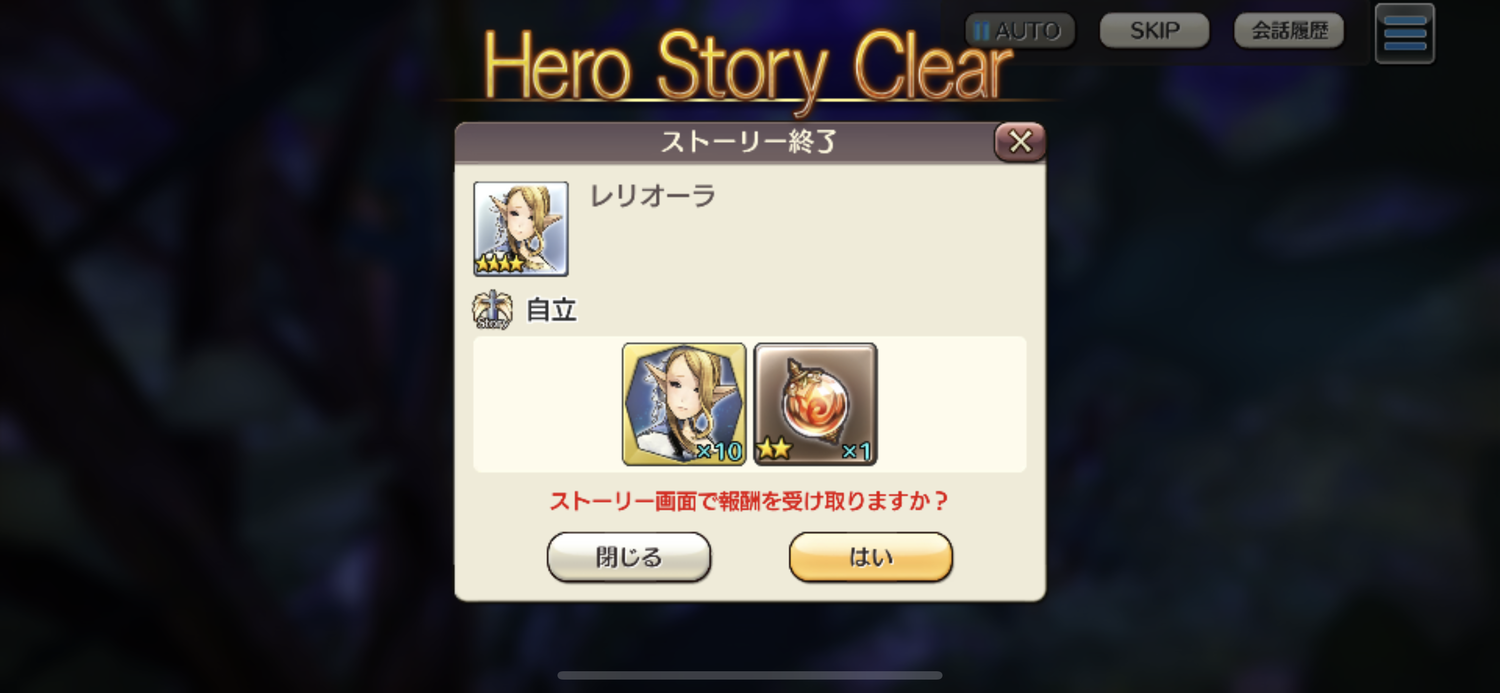Tap the レリオーラ shard reward icon
The width and height of the screenshot is (1500, 693).
coord(684,404)
